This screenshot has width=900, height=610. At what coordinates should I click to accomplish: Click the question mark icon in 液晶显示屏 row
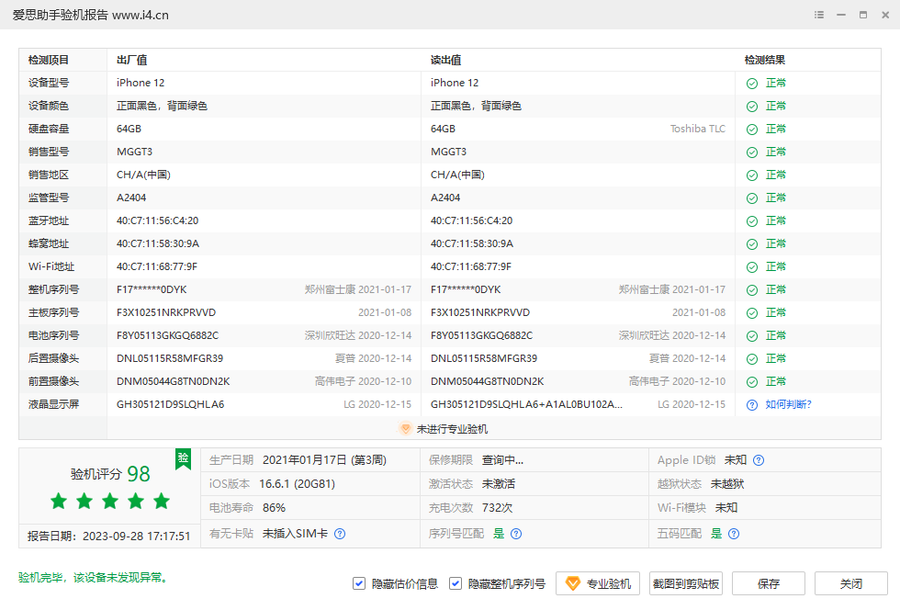tap(752, 405)
